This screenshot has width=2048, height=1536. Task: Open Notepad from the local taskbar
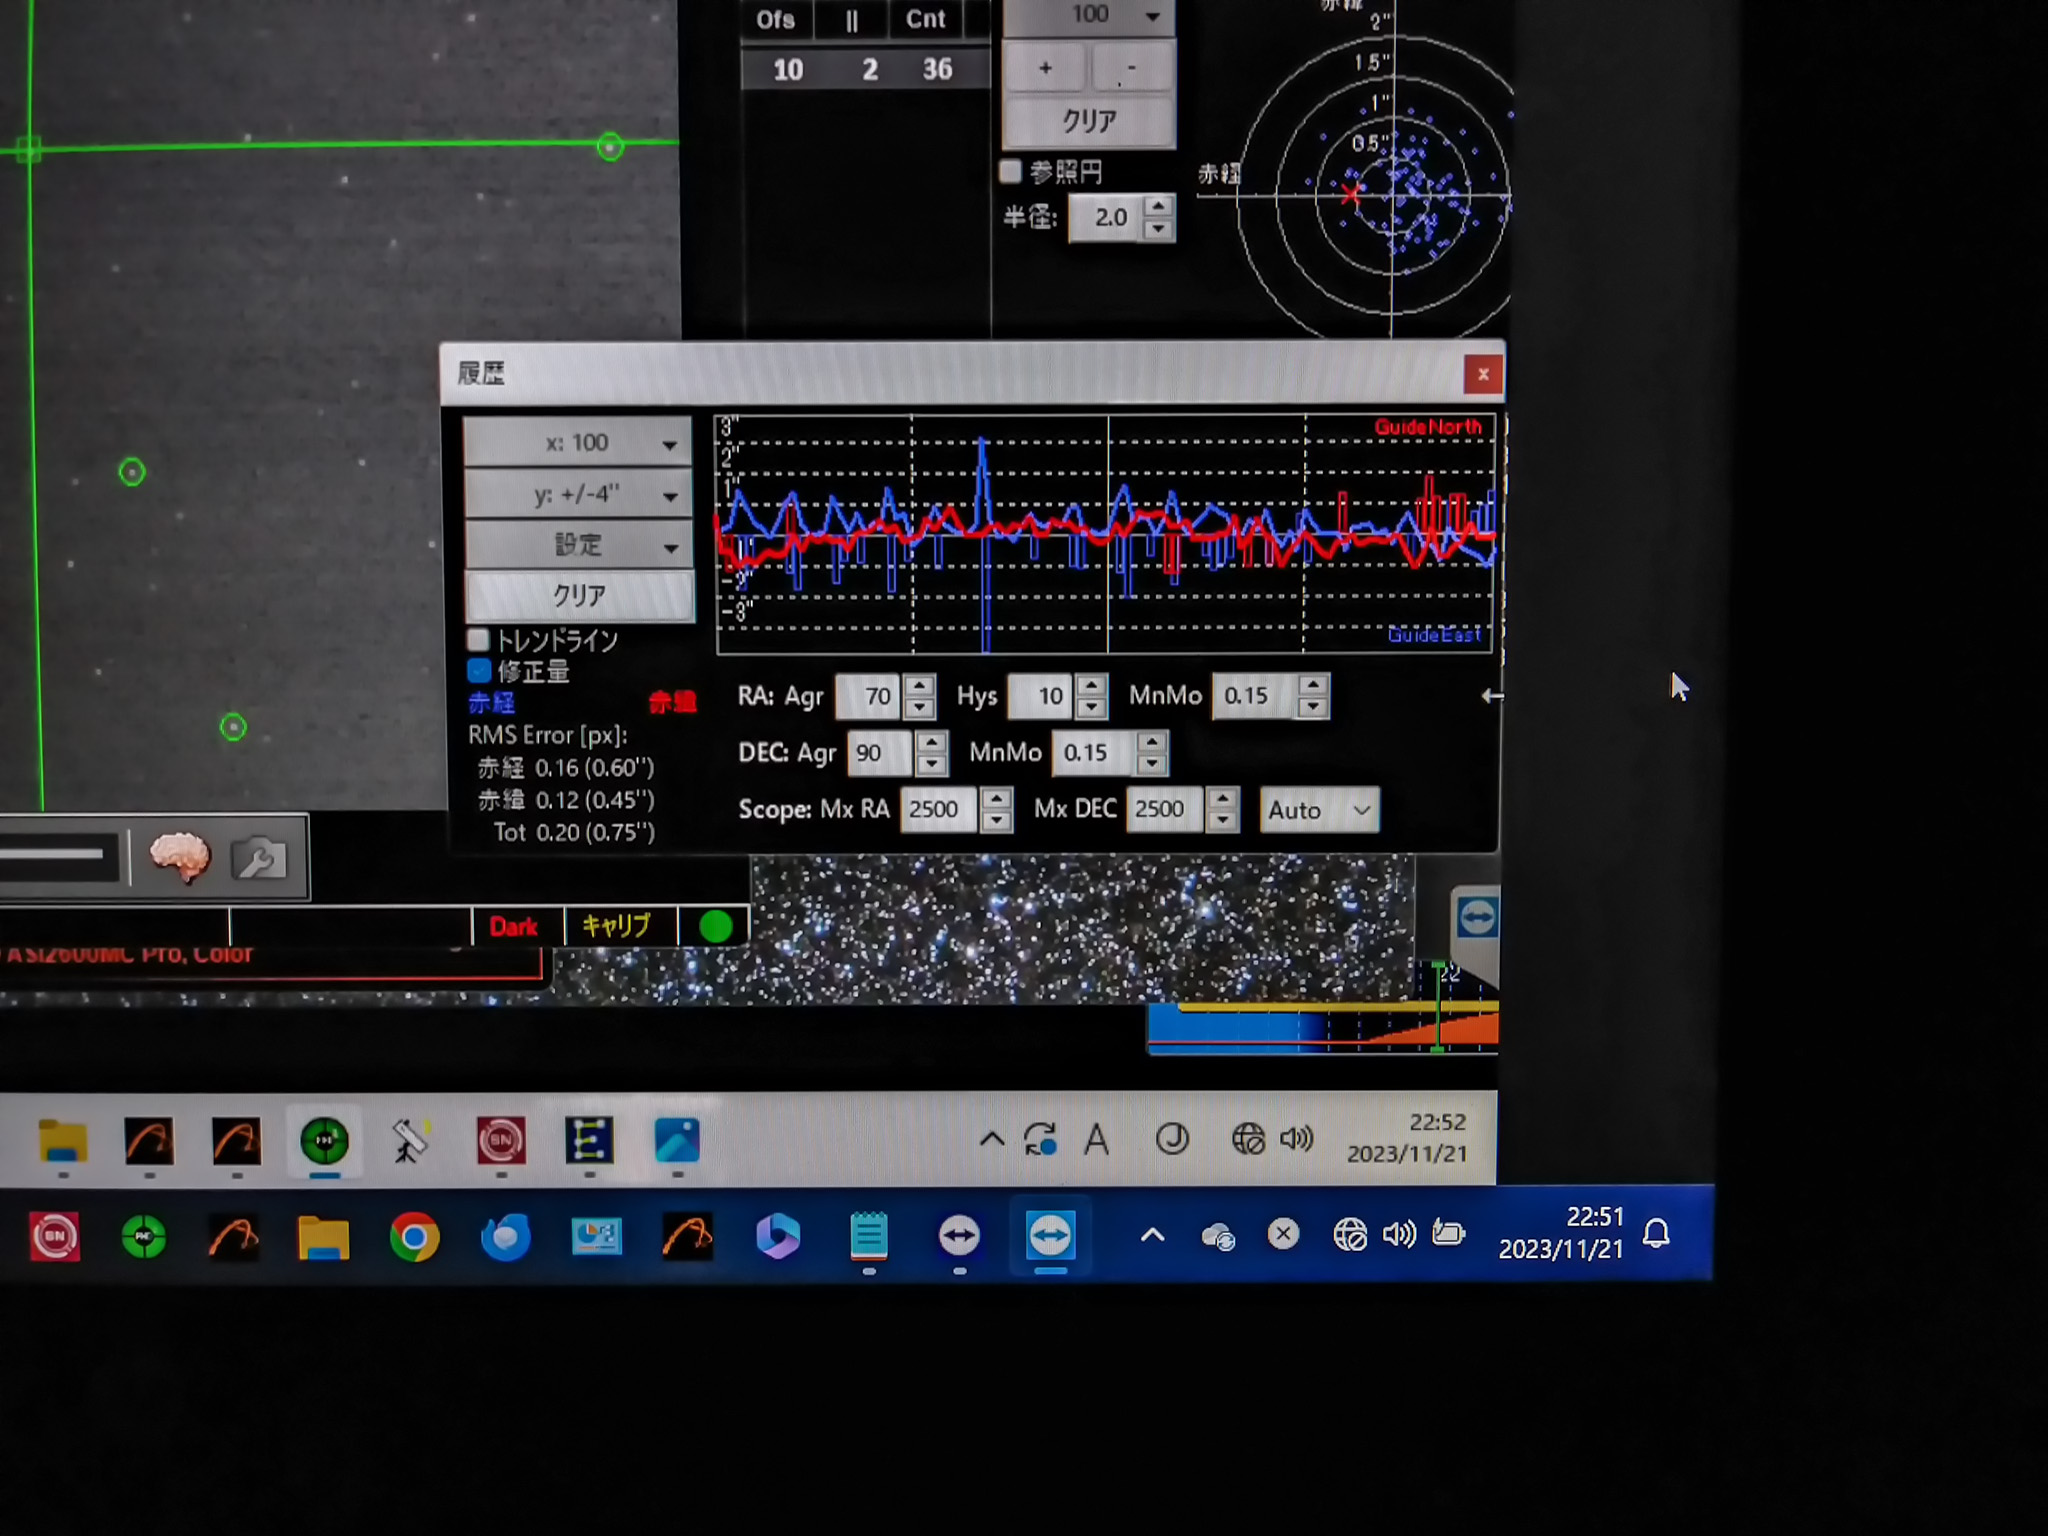click(868, 1236)
